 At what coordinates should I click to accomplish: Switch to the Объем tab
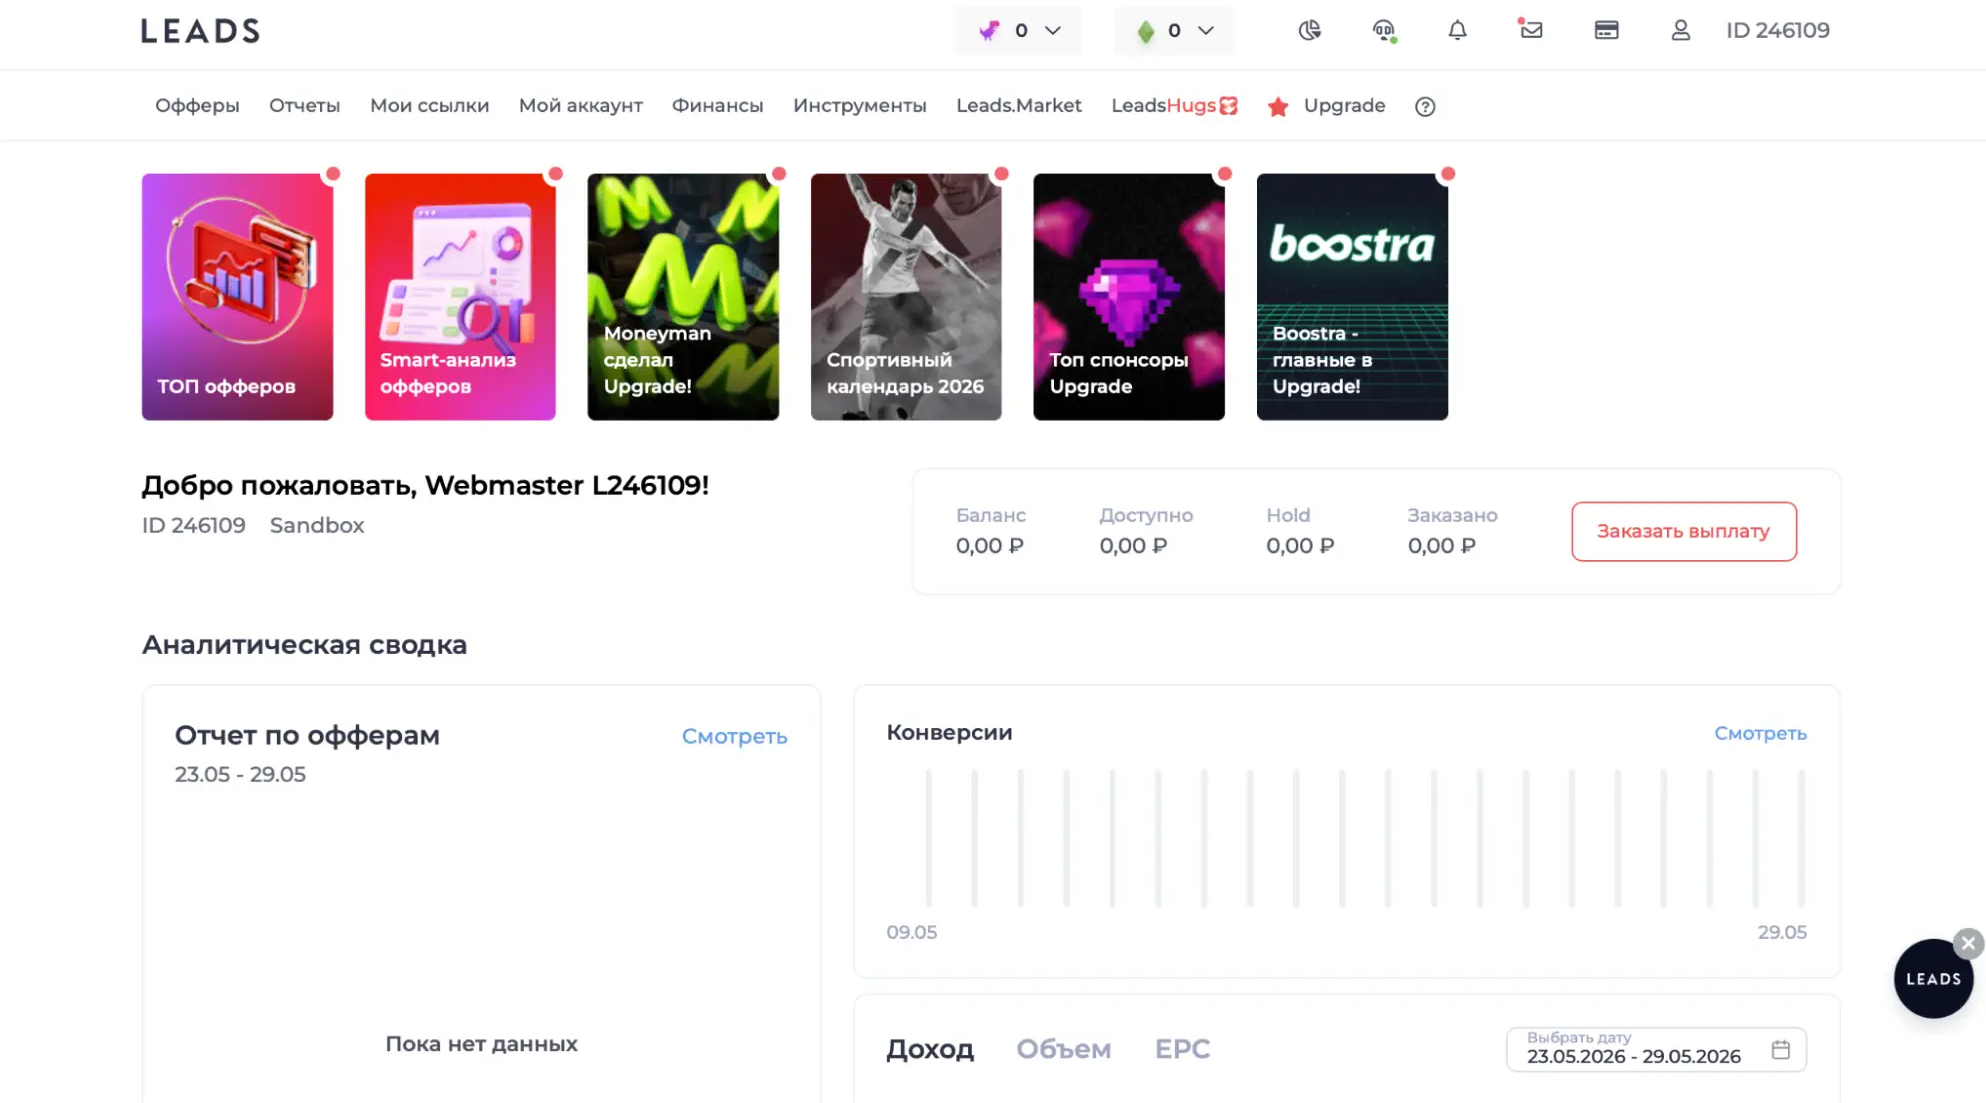1063,1049
